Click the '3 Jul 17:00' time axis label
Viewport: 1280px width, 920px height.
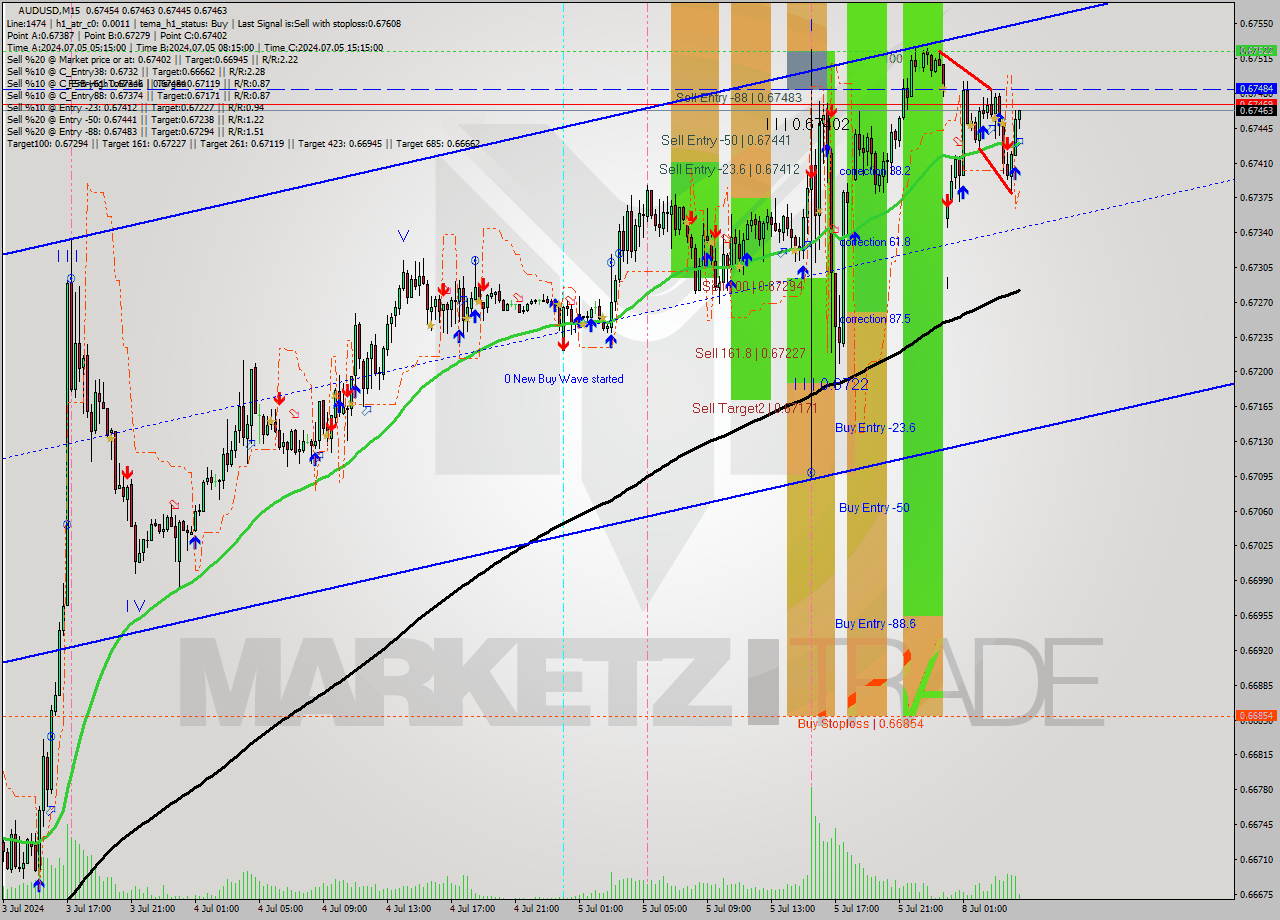pyautogui.click(x=88, y=909)
